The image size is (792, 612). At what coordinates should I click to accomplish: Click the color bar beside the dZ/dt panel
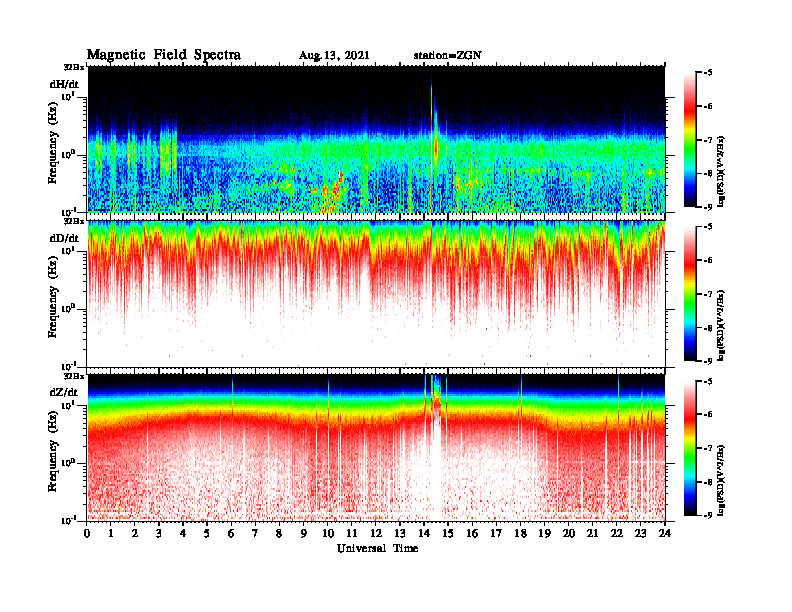tap(690, 447)
